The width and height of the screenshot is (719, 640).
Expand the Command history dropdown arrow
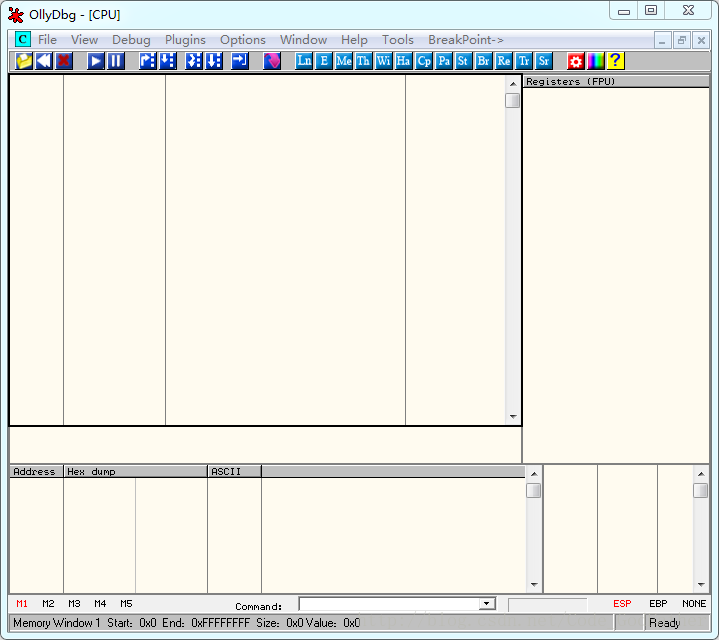pyautogui.click(x=487, y=604)
